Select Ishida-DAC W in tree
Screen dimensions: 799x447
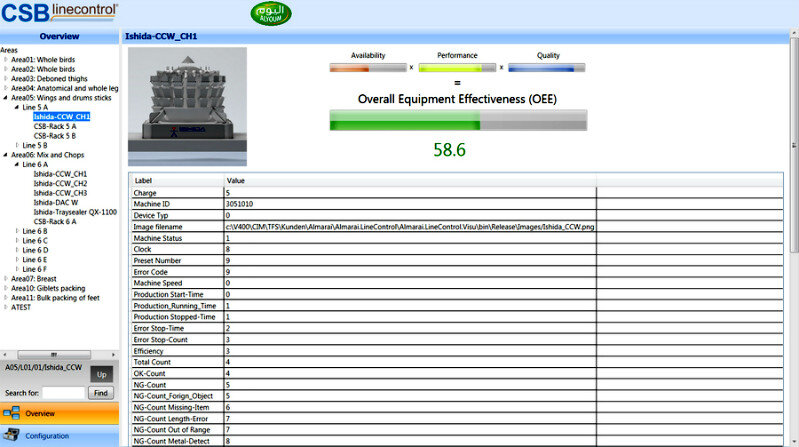56,202
